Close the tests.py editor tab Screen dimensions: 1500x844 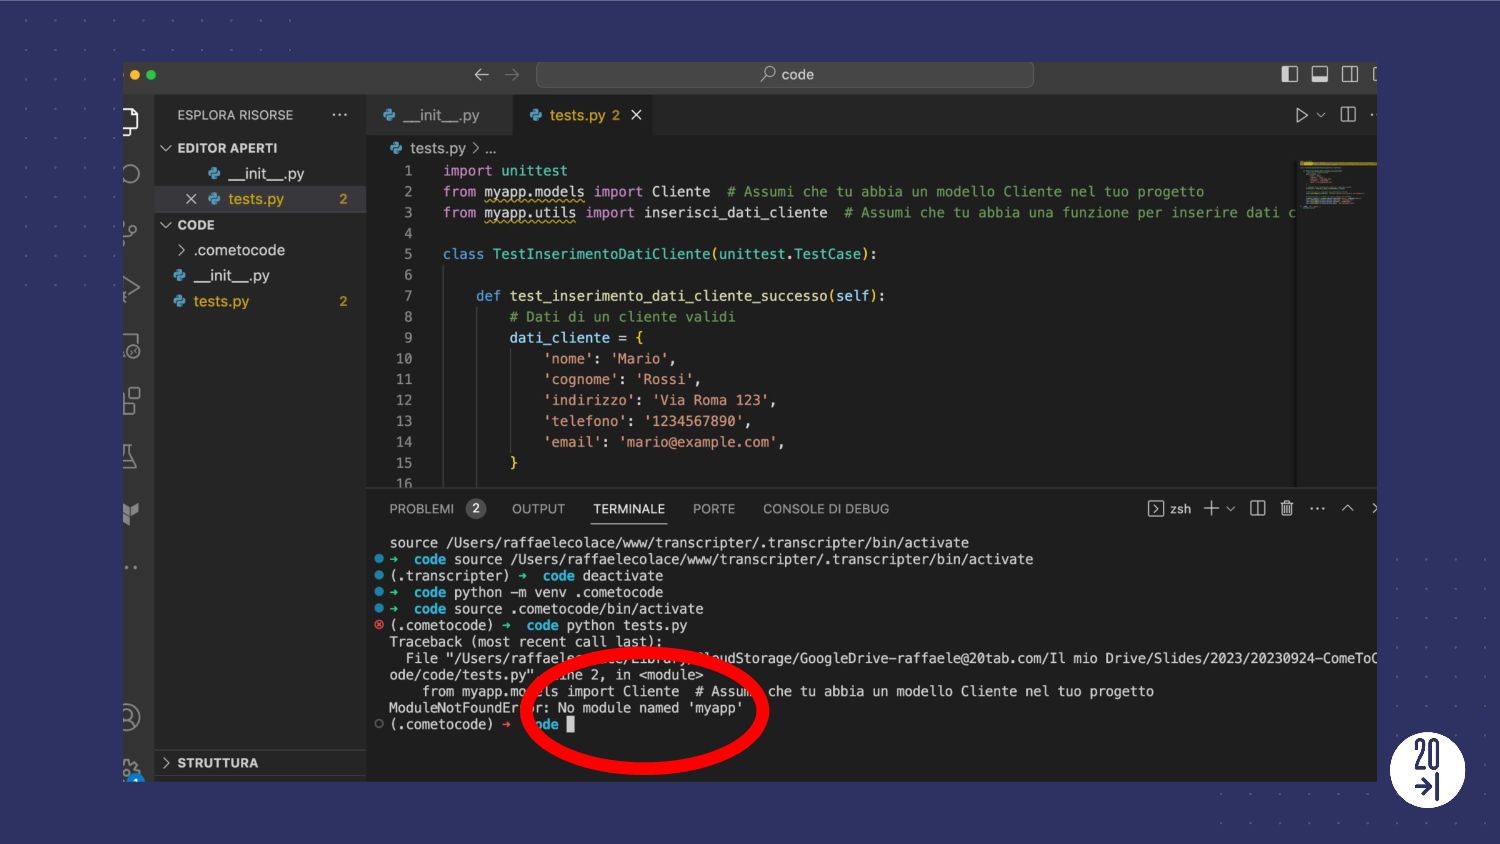[x=636, y=115]
